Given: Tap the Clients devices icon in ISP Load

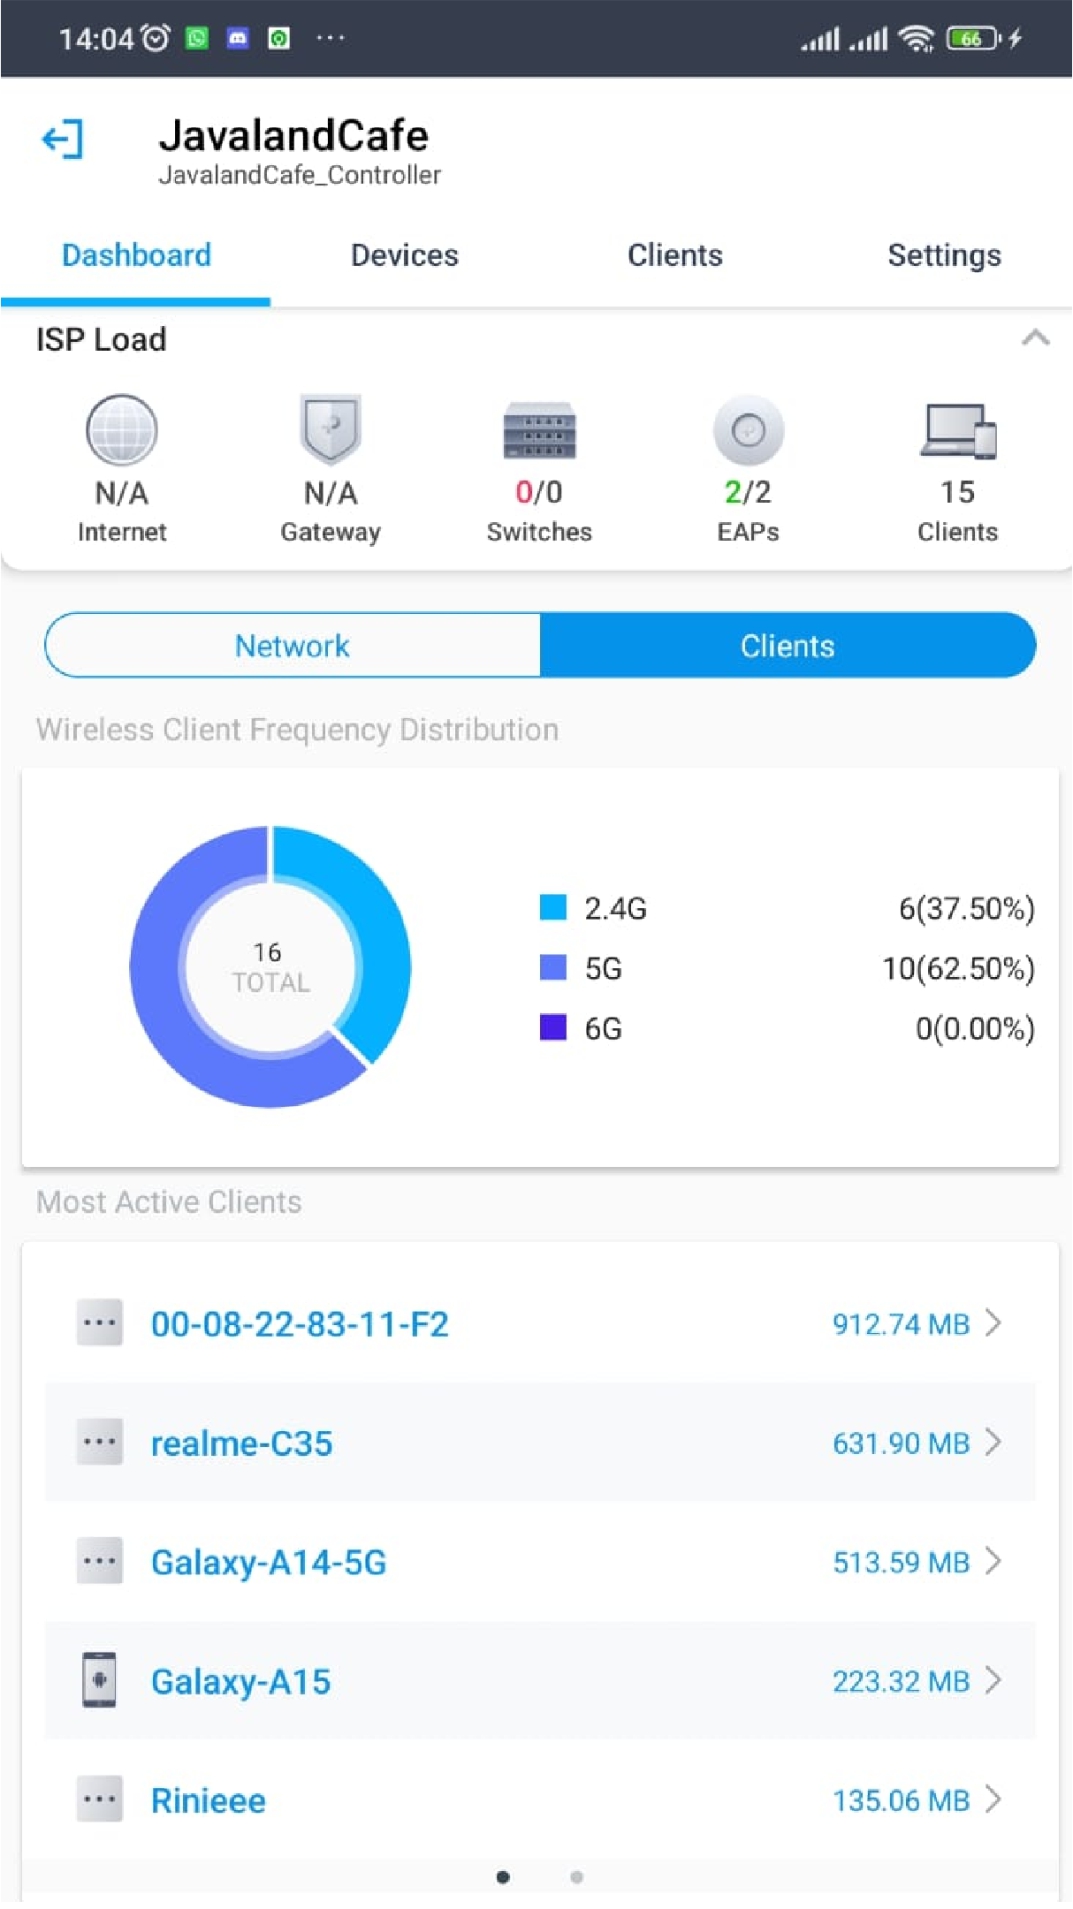Looking at the screenshot, I should tap(957, 431).
